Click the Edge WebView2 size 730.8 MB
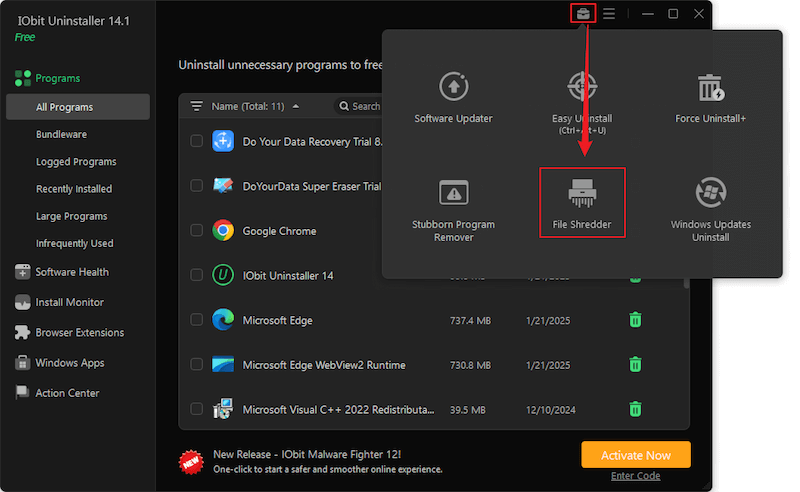 (x=470, y=365)
